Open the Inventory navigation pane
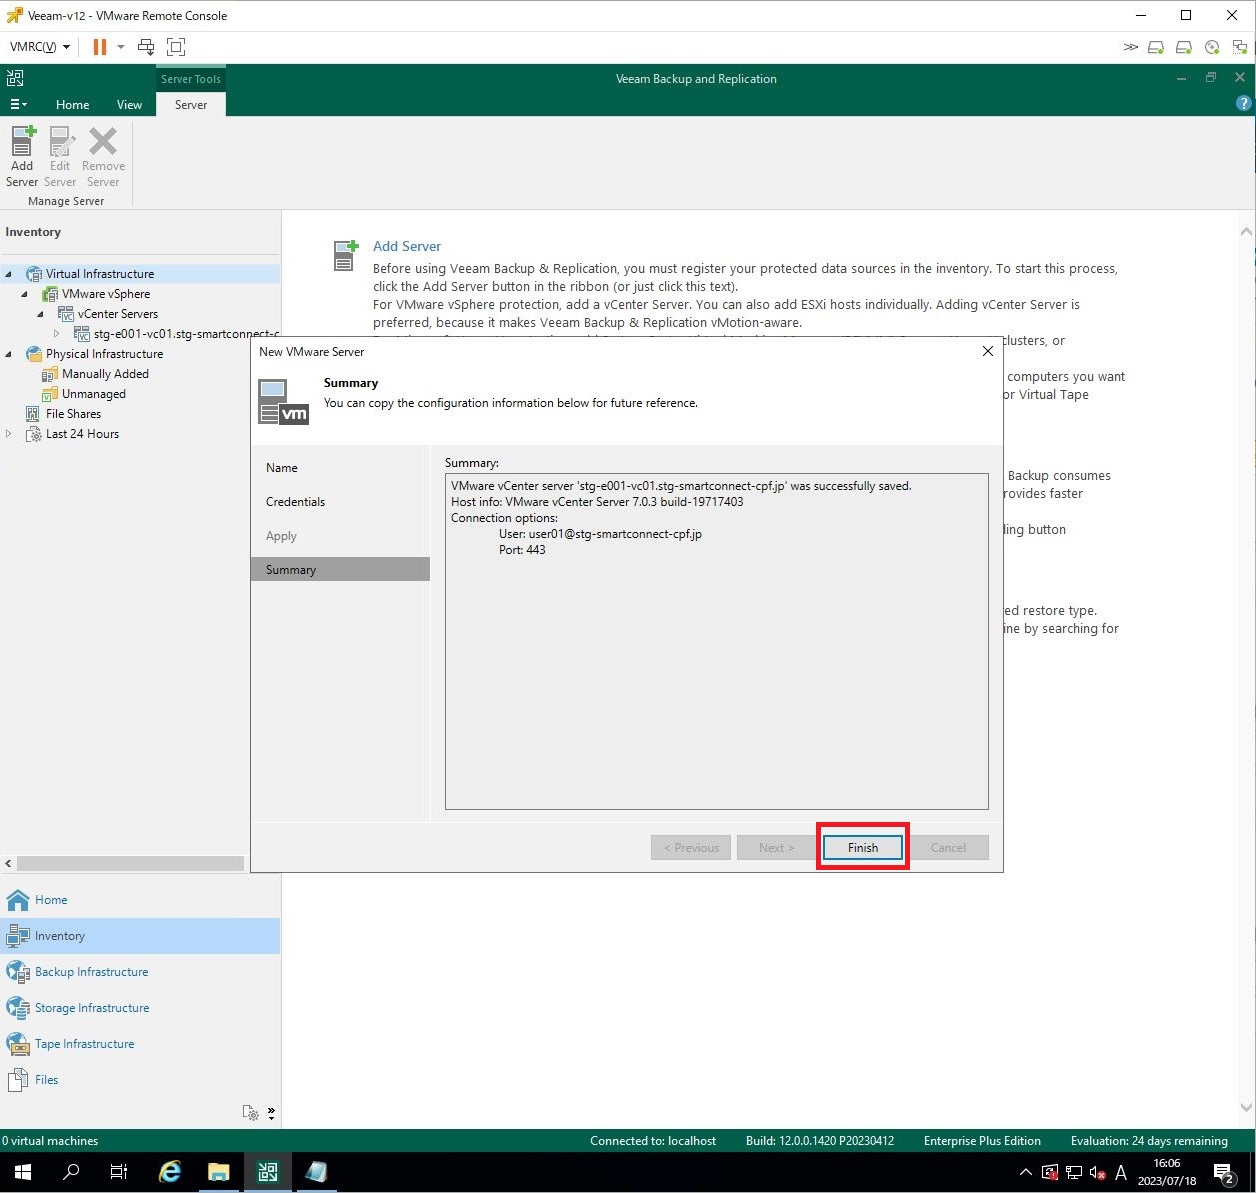 tap(140, 936)
